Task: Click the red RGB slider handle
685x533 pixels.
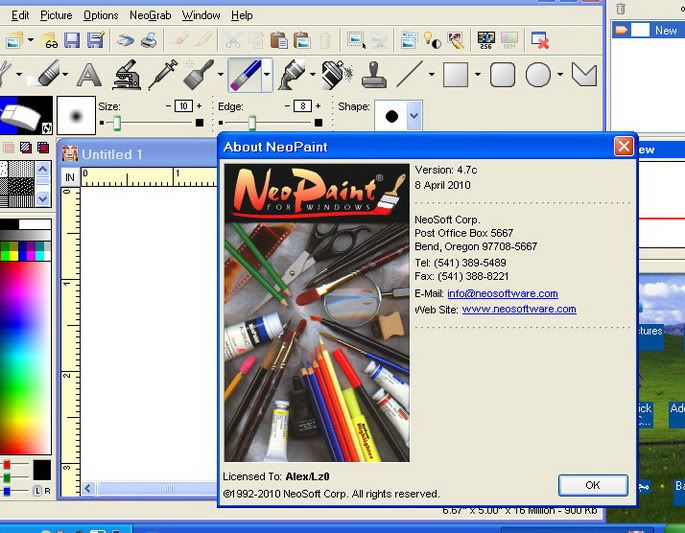Action: click(7, 465)
